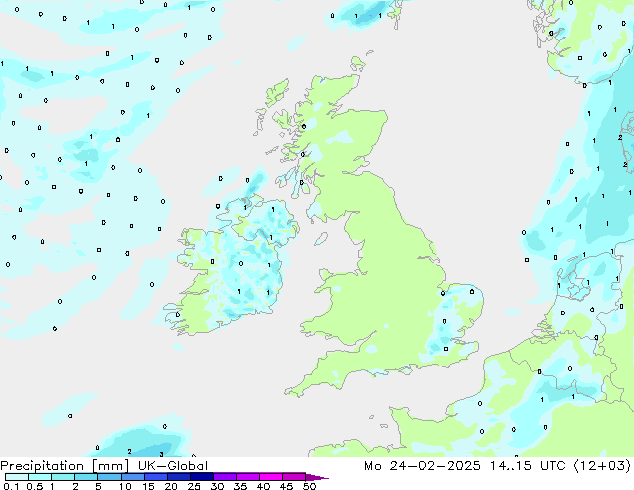The width and height of the screenshot is (634, 490).
Task: Click the 40–45 mm magenta swatch
Action: click(x=271, y=477)
